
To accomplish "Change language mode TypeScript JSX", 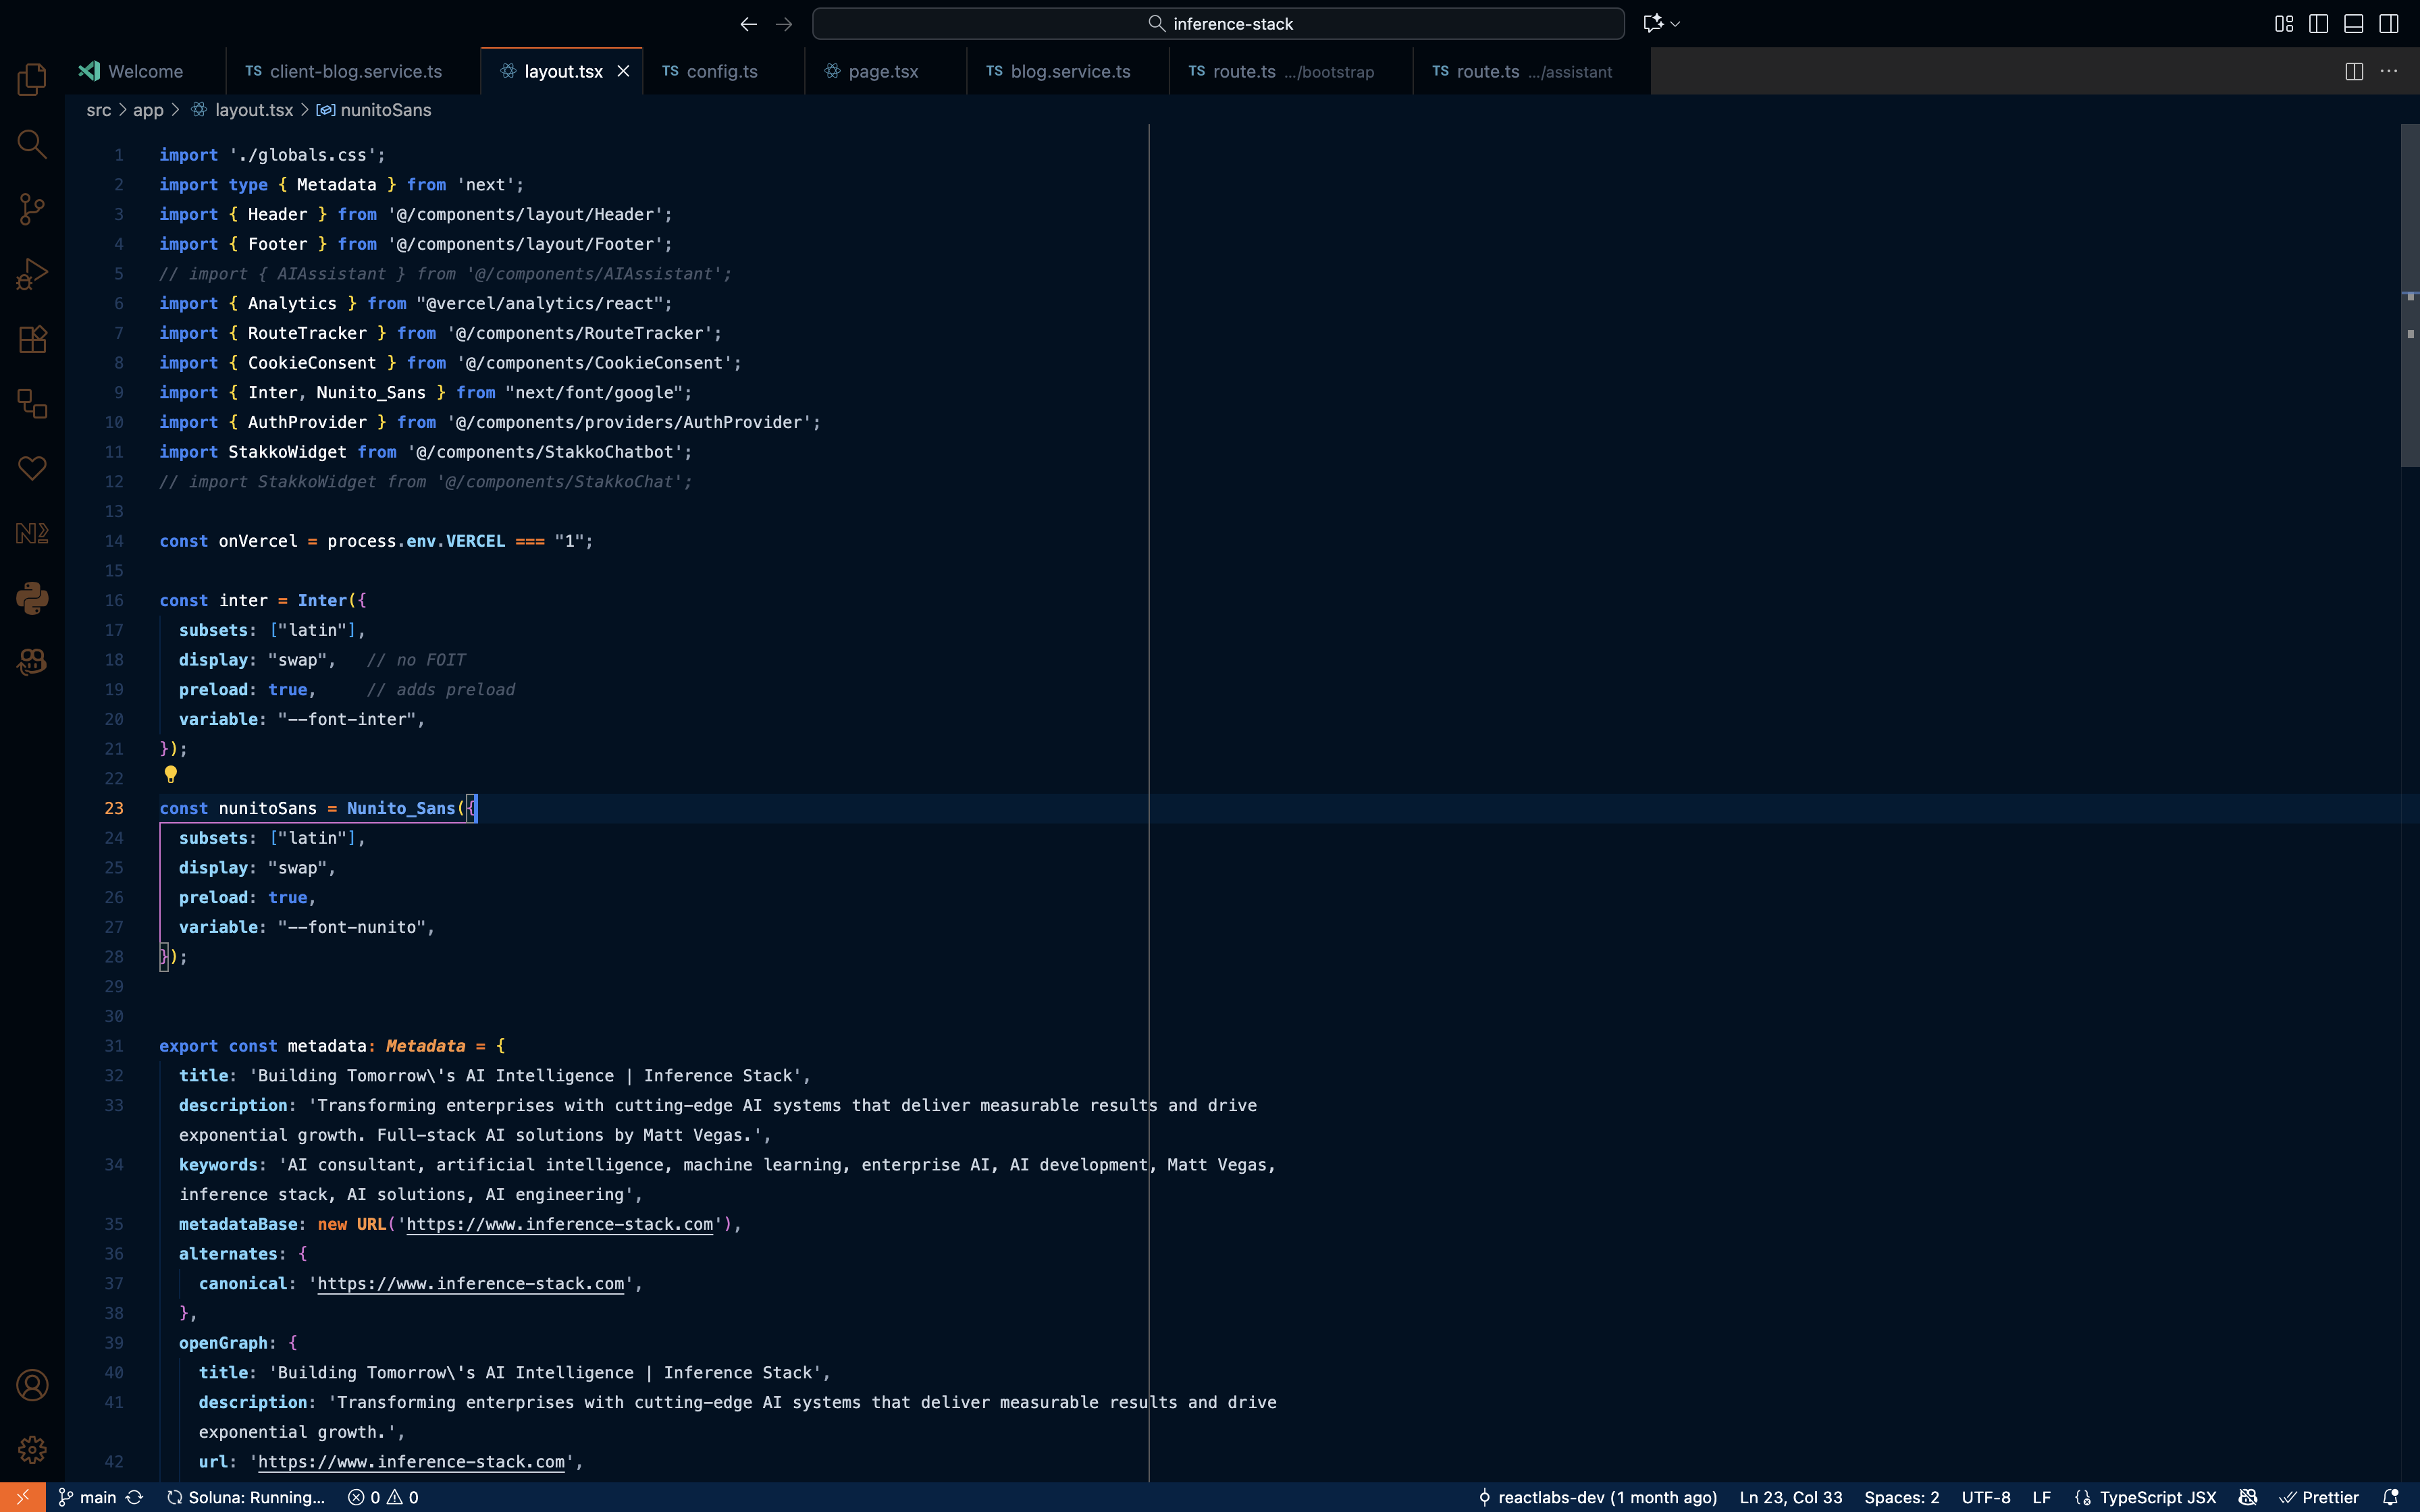I will pyautogui.click(x=2157, y=1497).
